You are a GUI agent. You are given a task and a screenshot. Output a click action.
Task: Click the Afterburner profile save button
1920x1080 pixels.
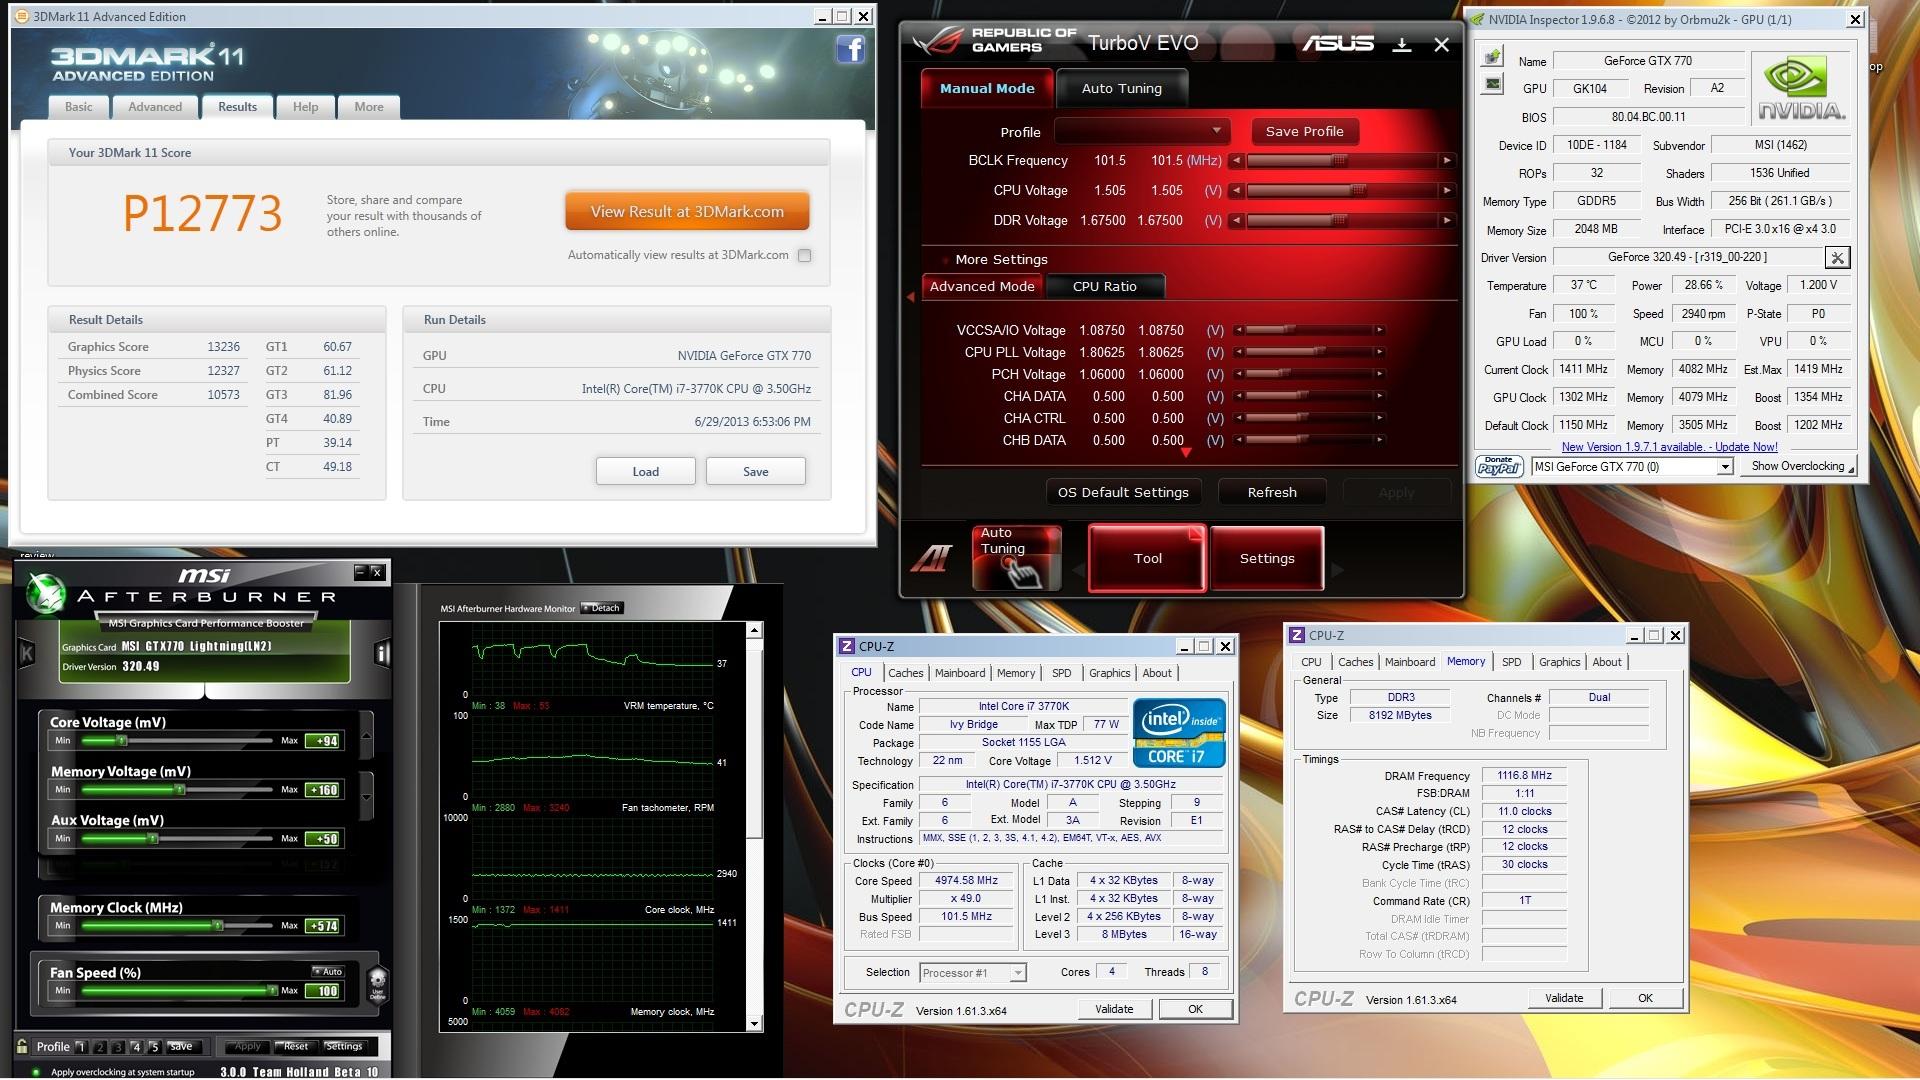181,1047
